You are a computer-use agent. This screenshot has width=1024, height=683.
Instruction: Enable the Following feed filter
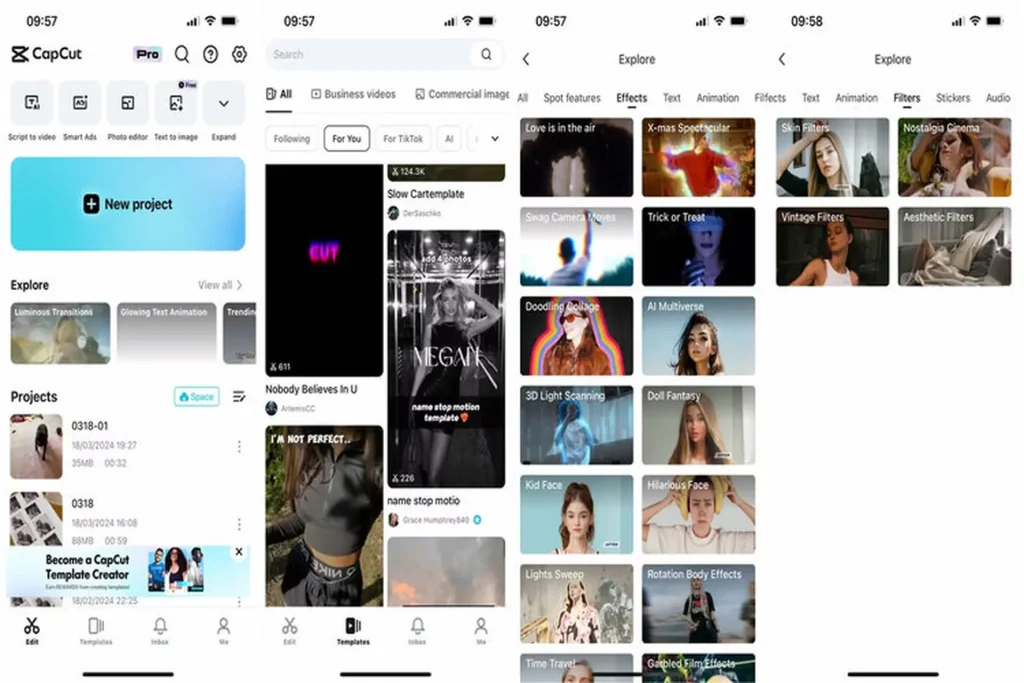291,138
